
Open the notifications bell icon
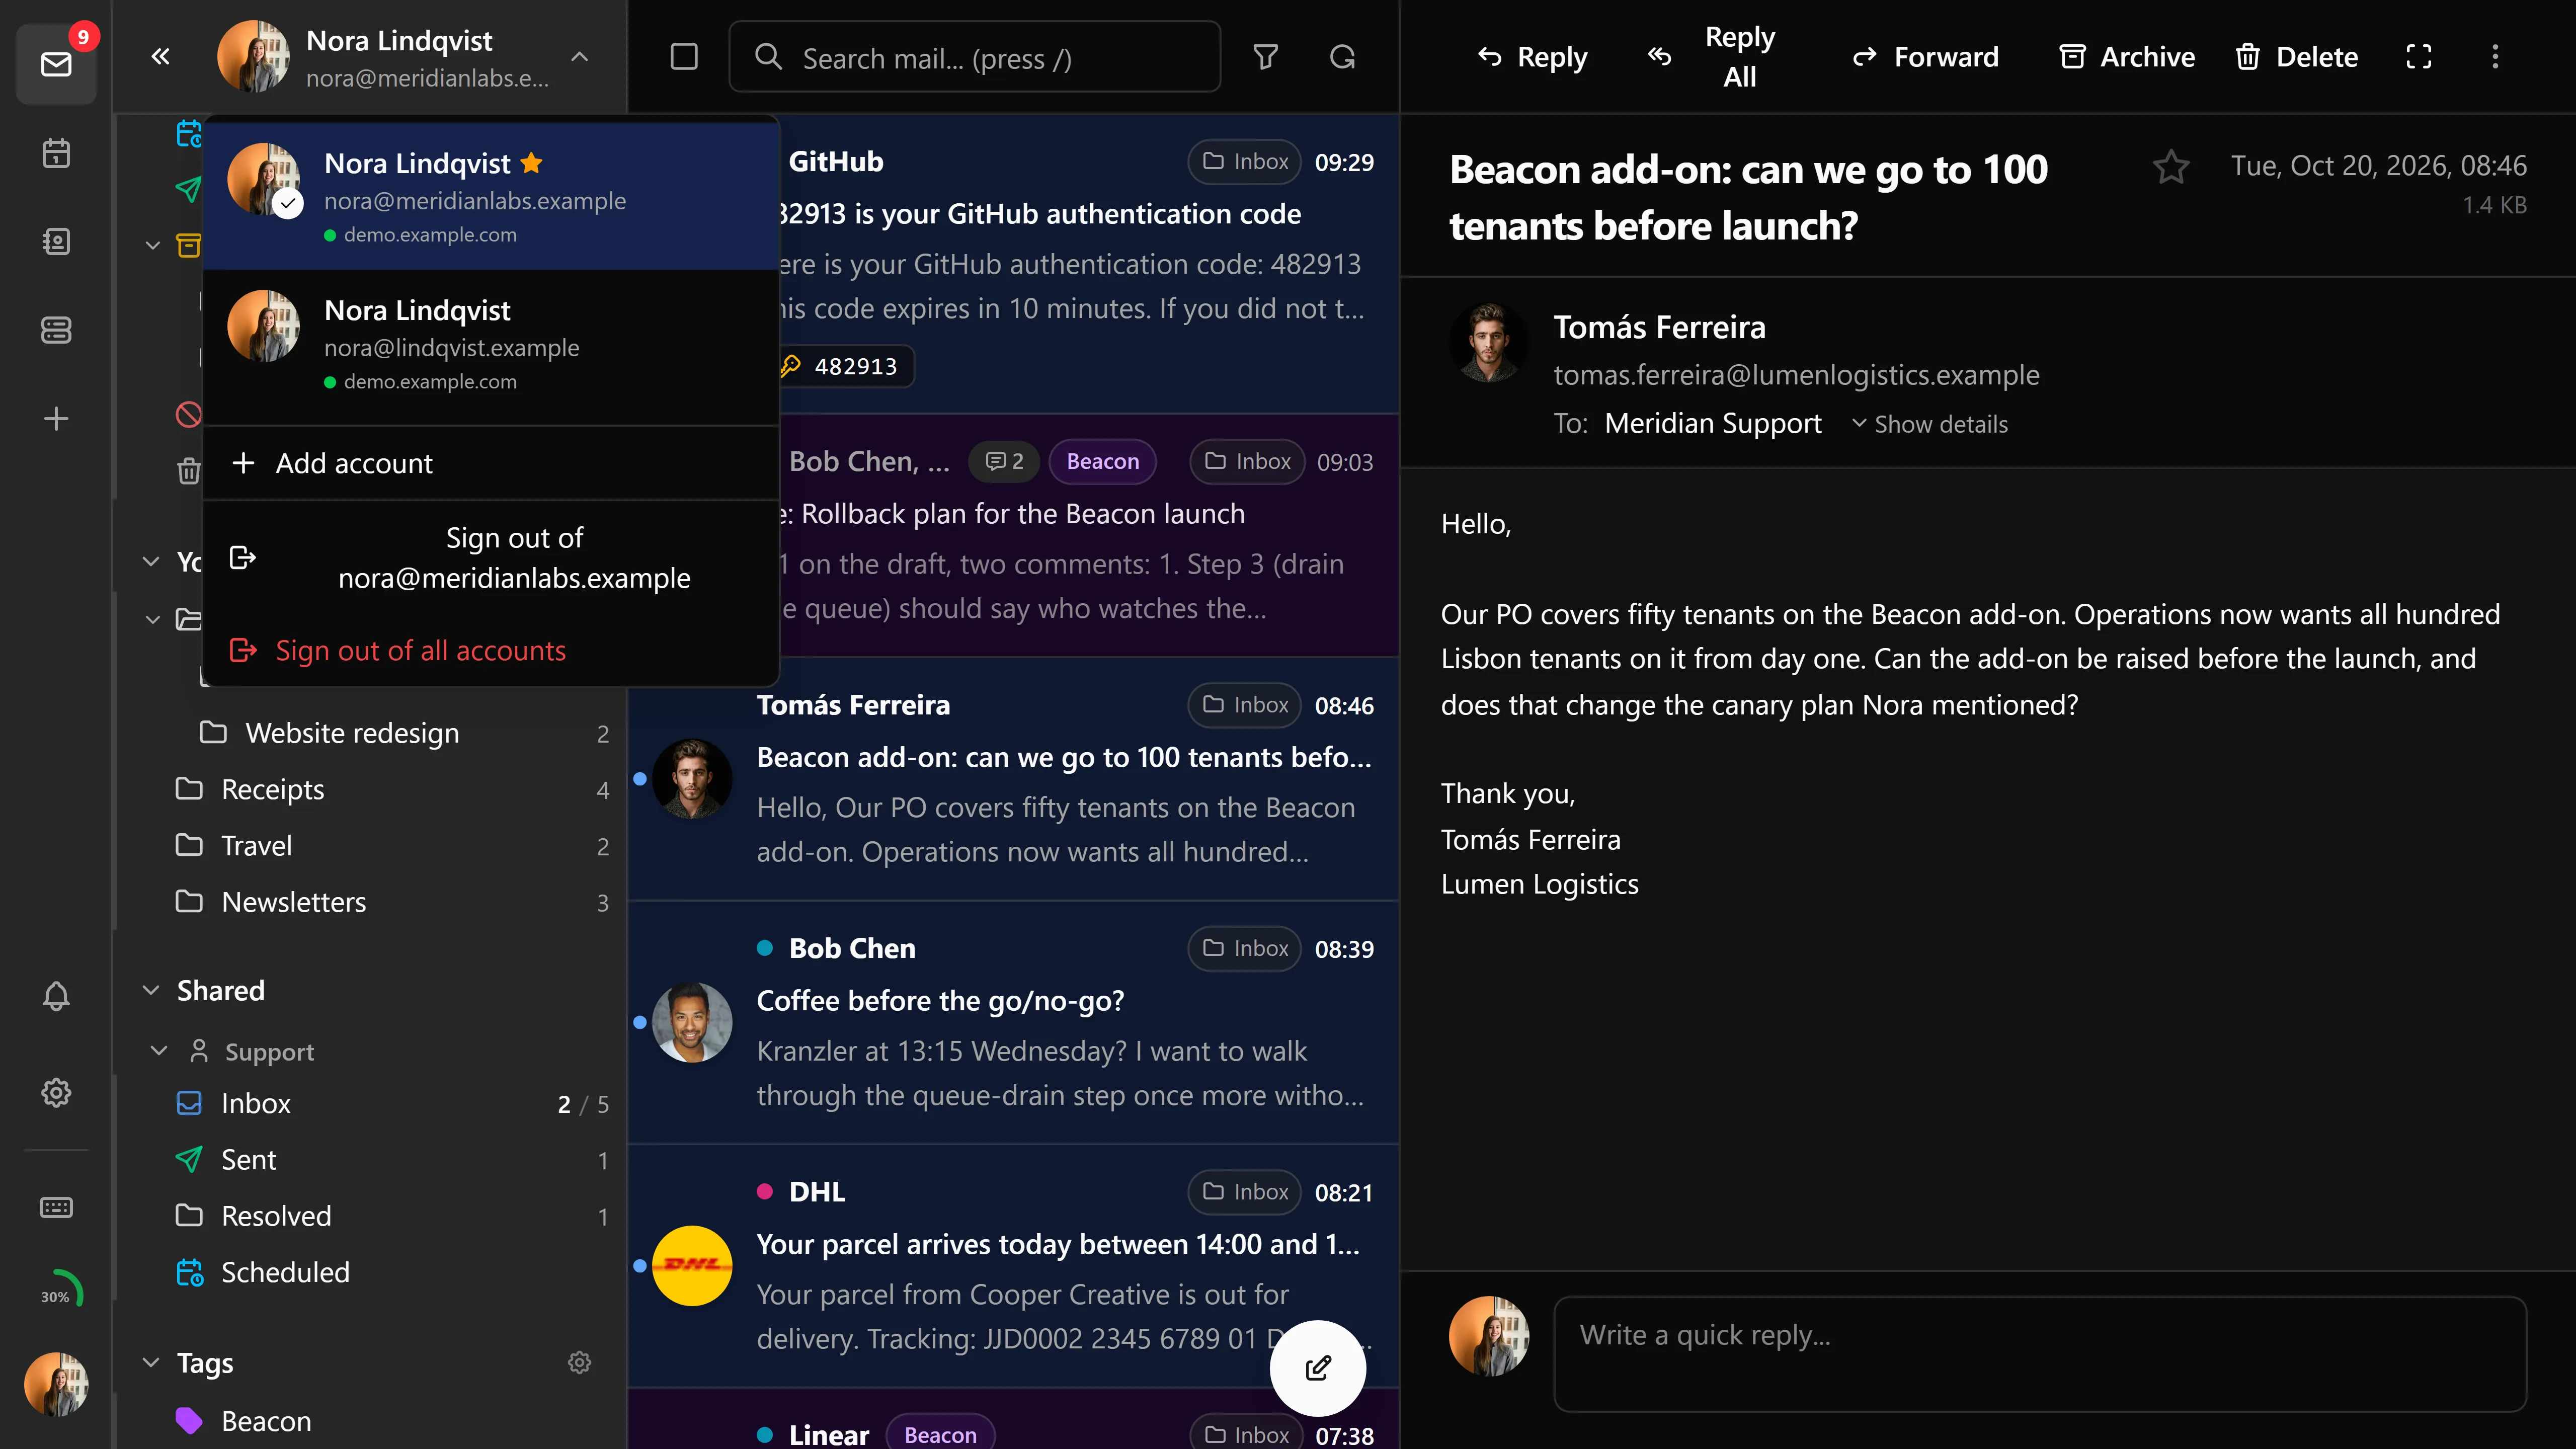tap(56, 996)
